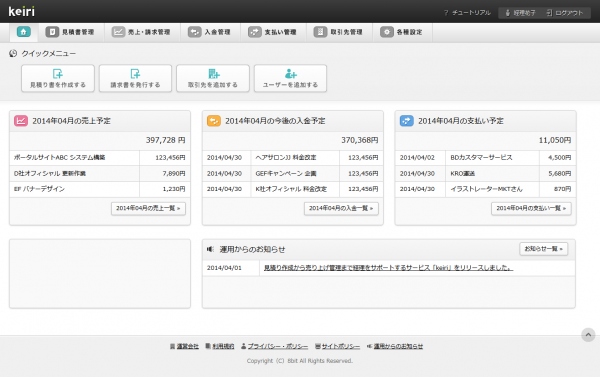
Task: Click orange icon in 入金予定 panel header
Action: (214, 121)
